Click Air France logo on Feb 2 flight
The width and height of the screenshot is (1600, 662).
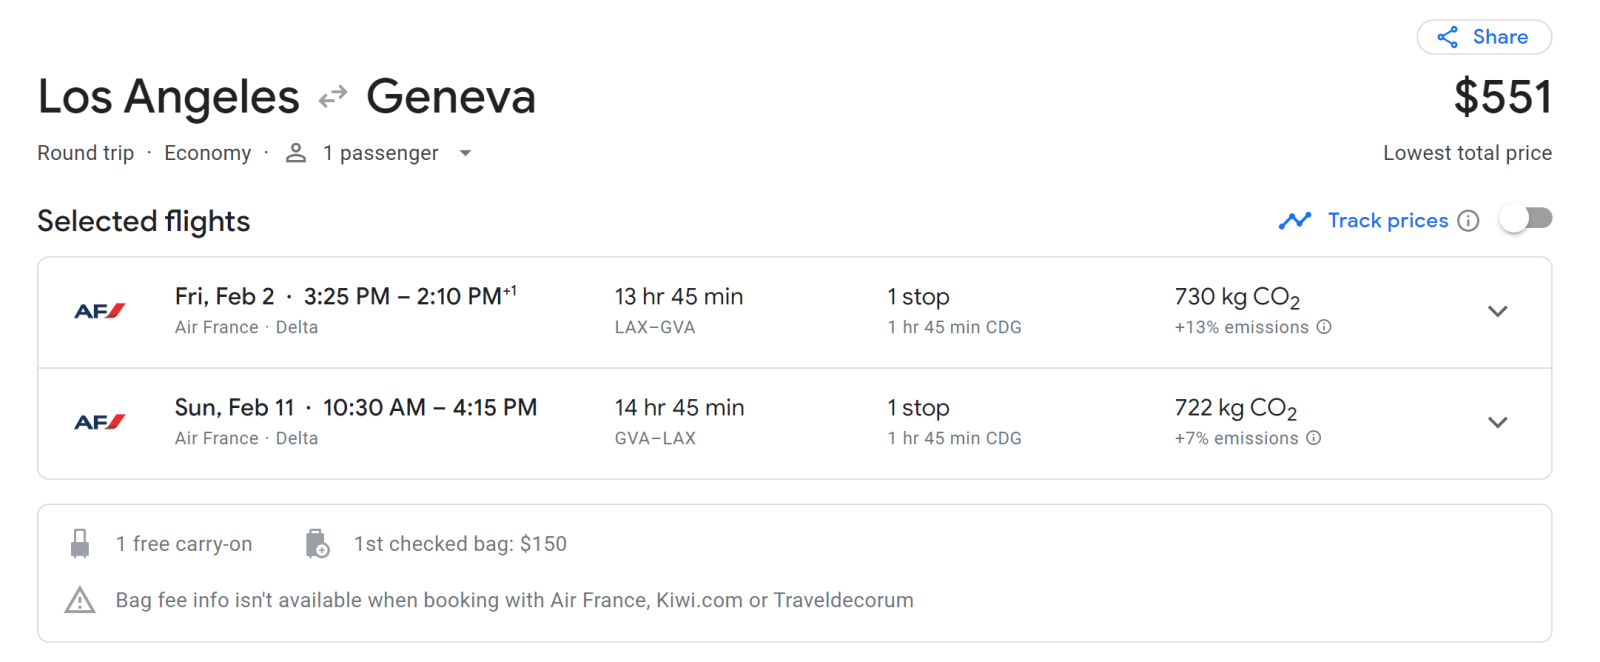point(100,311)
